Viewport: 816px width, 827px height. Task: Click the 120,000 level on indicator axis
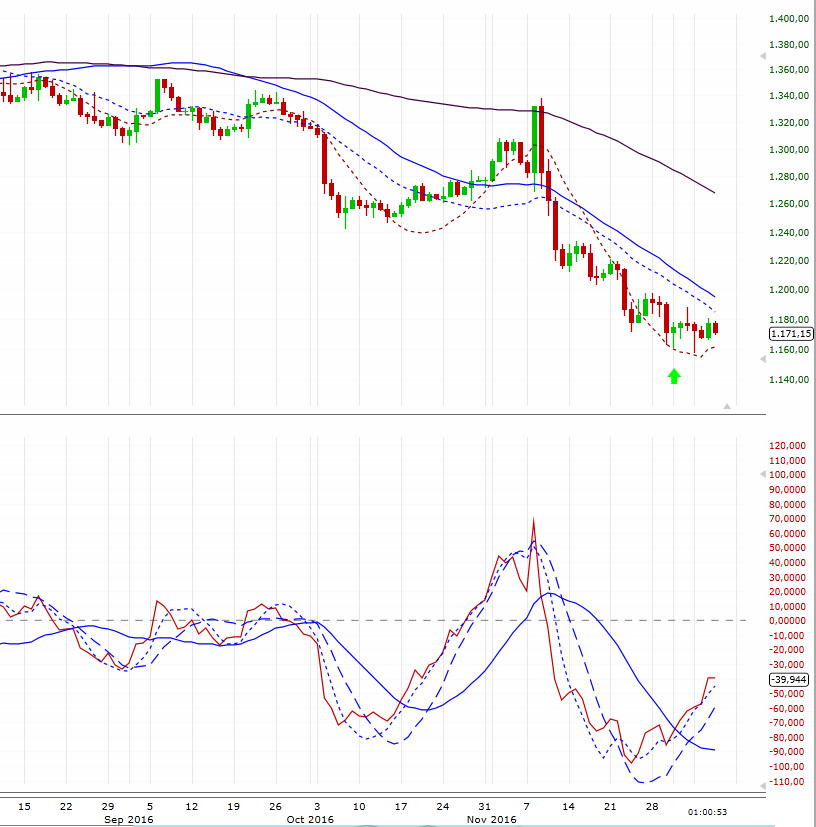[790, 446]
